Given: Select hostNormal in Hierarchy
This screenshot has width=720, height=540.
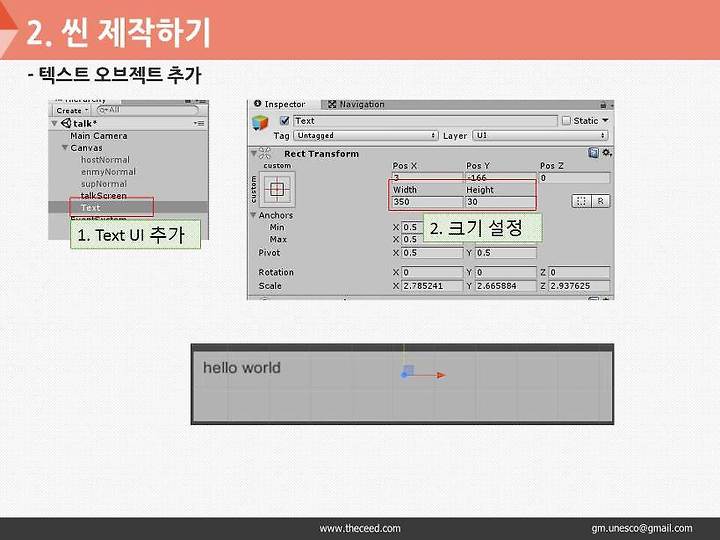Looking at the screenshot, I should pyautogui.click(x=105, y=160).
